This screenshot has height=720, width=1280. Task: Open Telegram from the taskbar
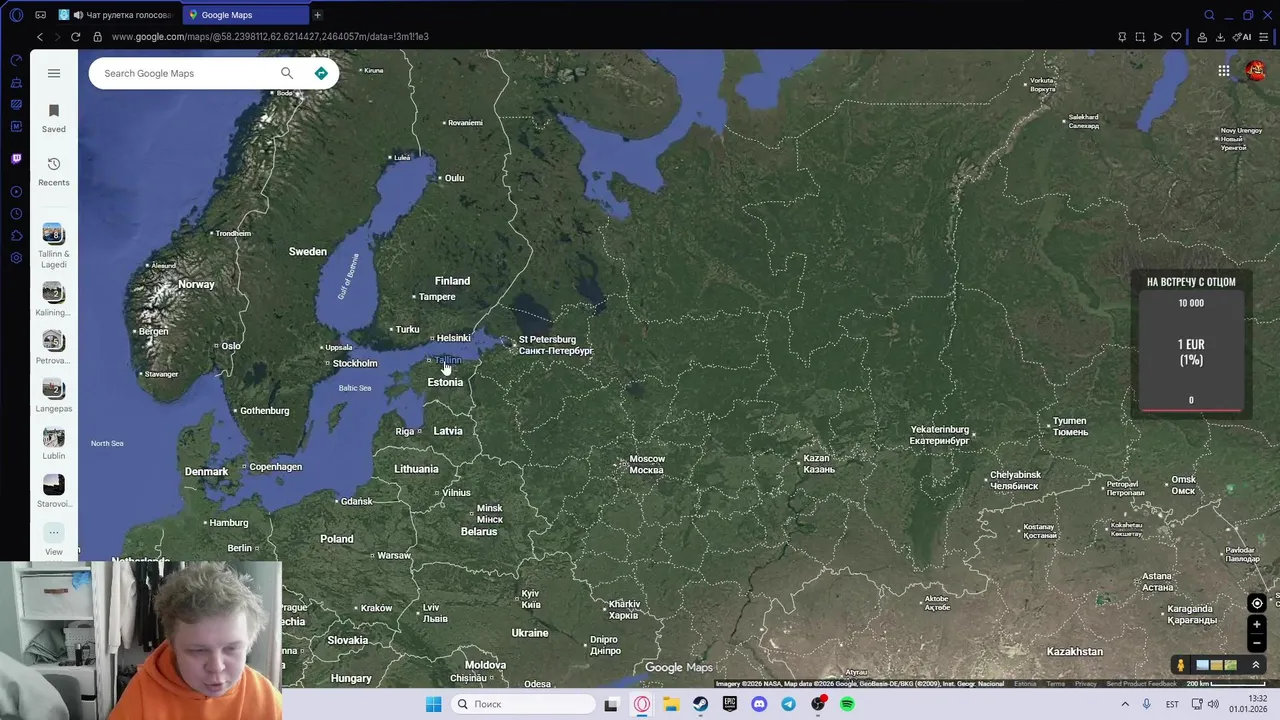[788, 704]
